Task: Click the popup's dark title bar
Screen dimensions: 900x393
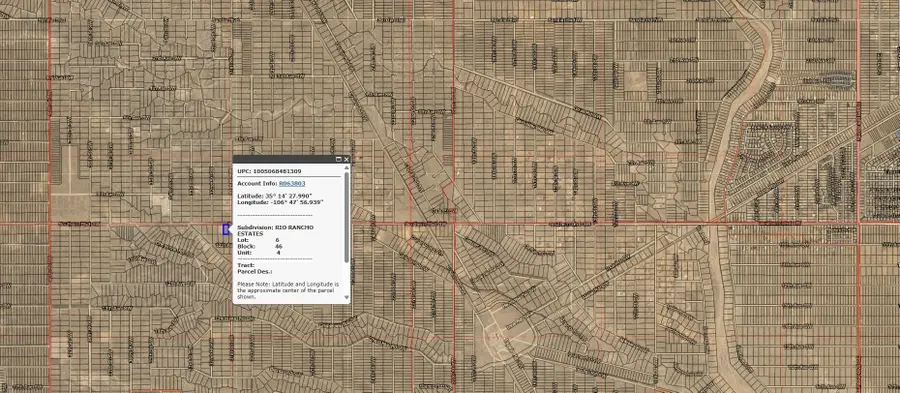Action: click(x=284, y=159)
